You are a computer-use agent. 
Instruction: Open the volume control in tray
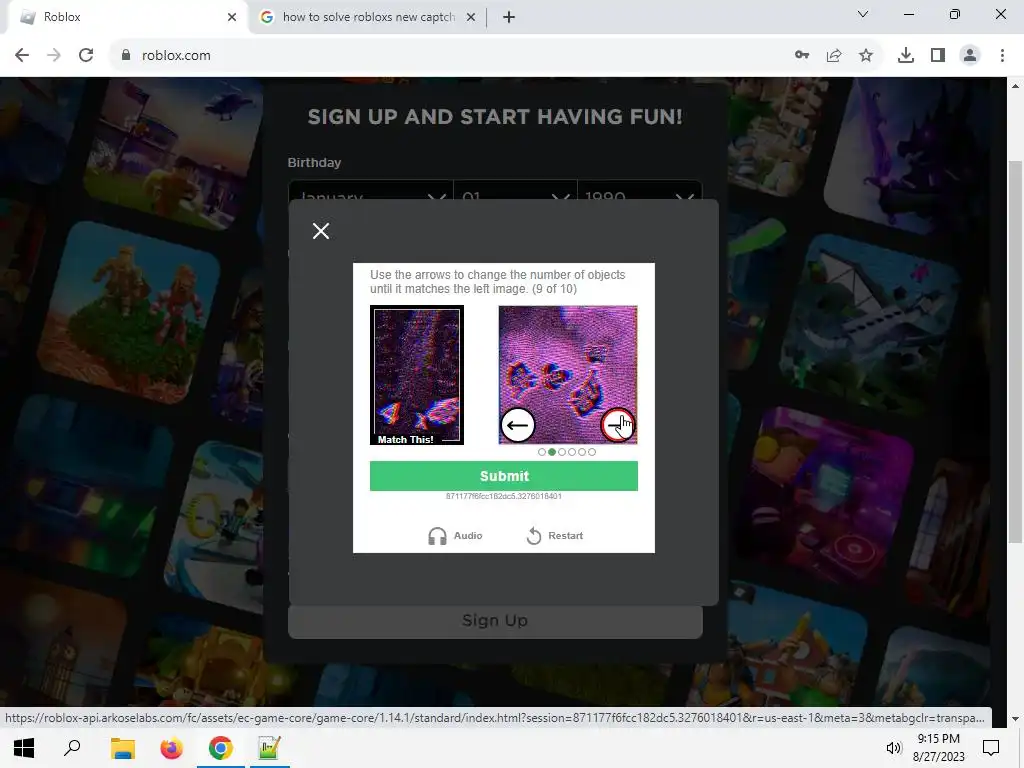[x=893, y=748]
